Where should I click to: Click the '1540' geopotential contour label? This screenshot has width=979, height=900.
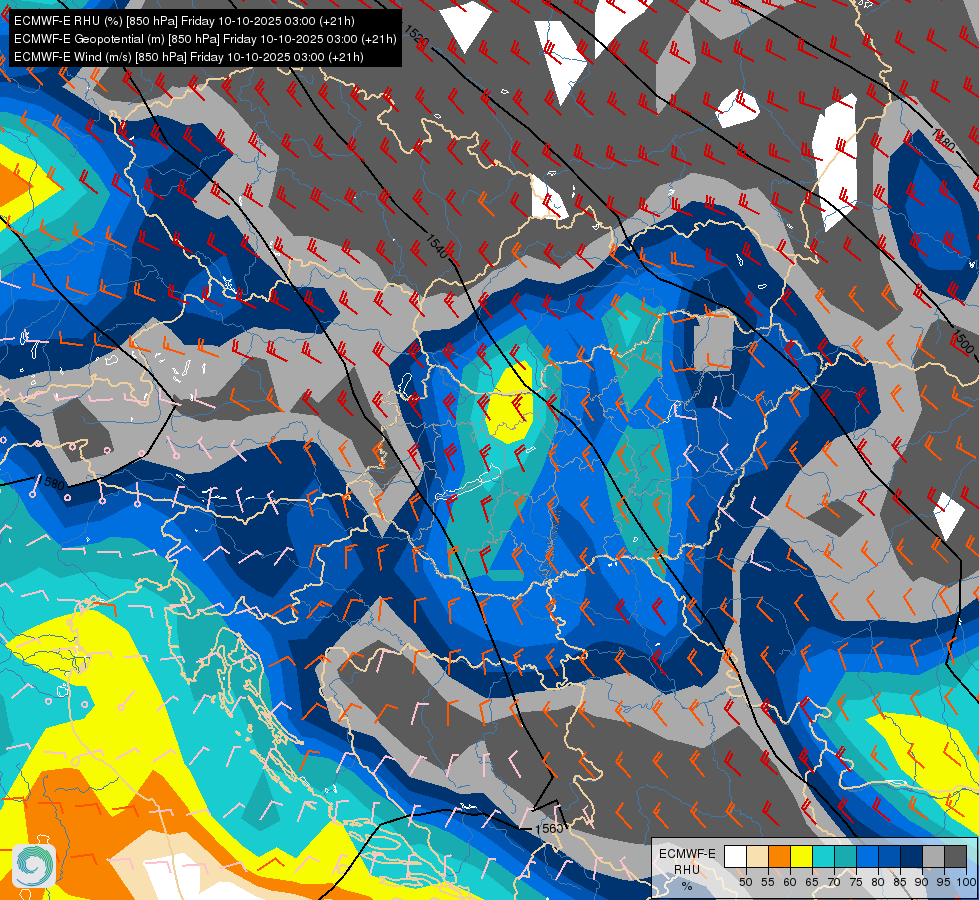tap(437, 245)
